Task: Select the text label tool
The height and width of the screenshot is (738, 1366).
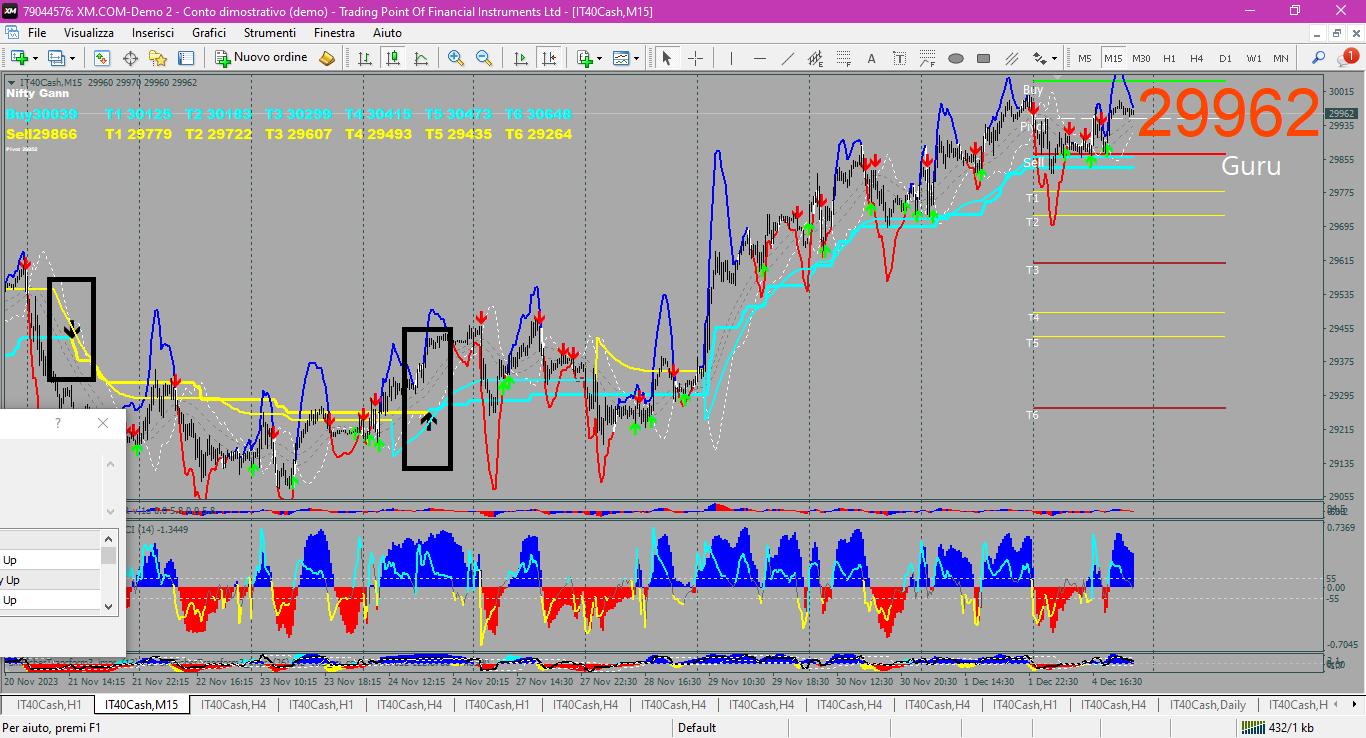Action: (x=899, y=58)
